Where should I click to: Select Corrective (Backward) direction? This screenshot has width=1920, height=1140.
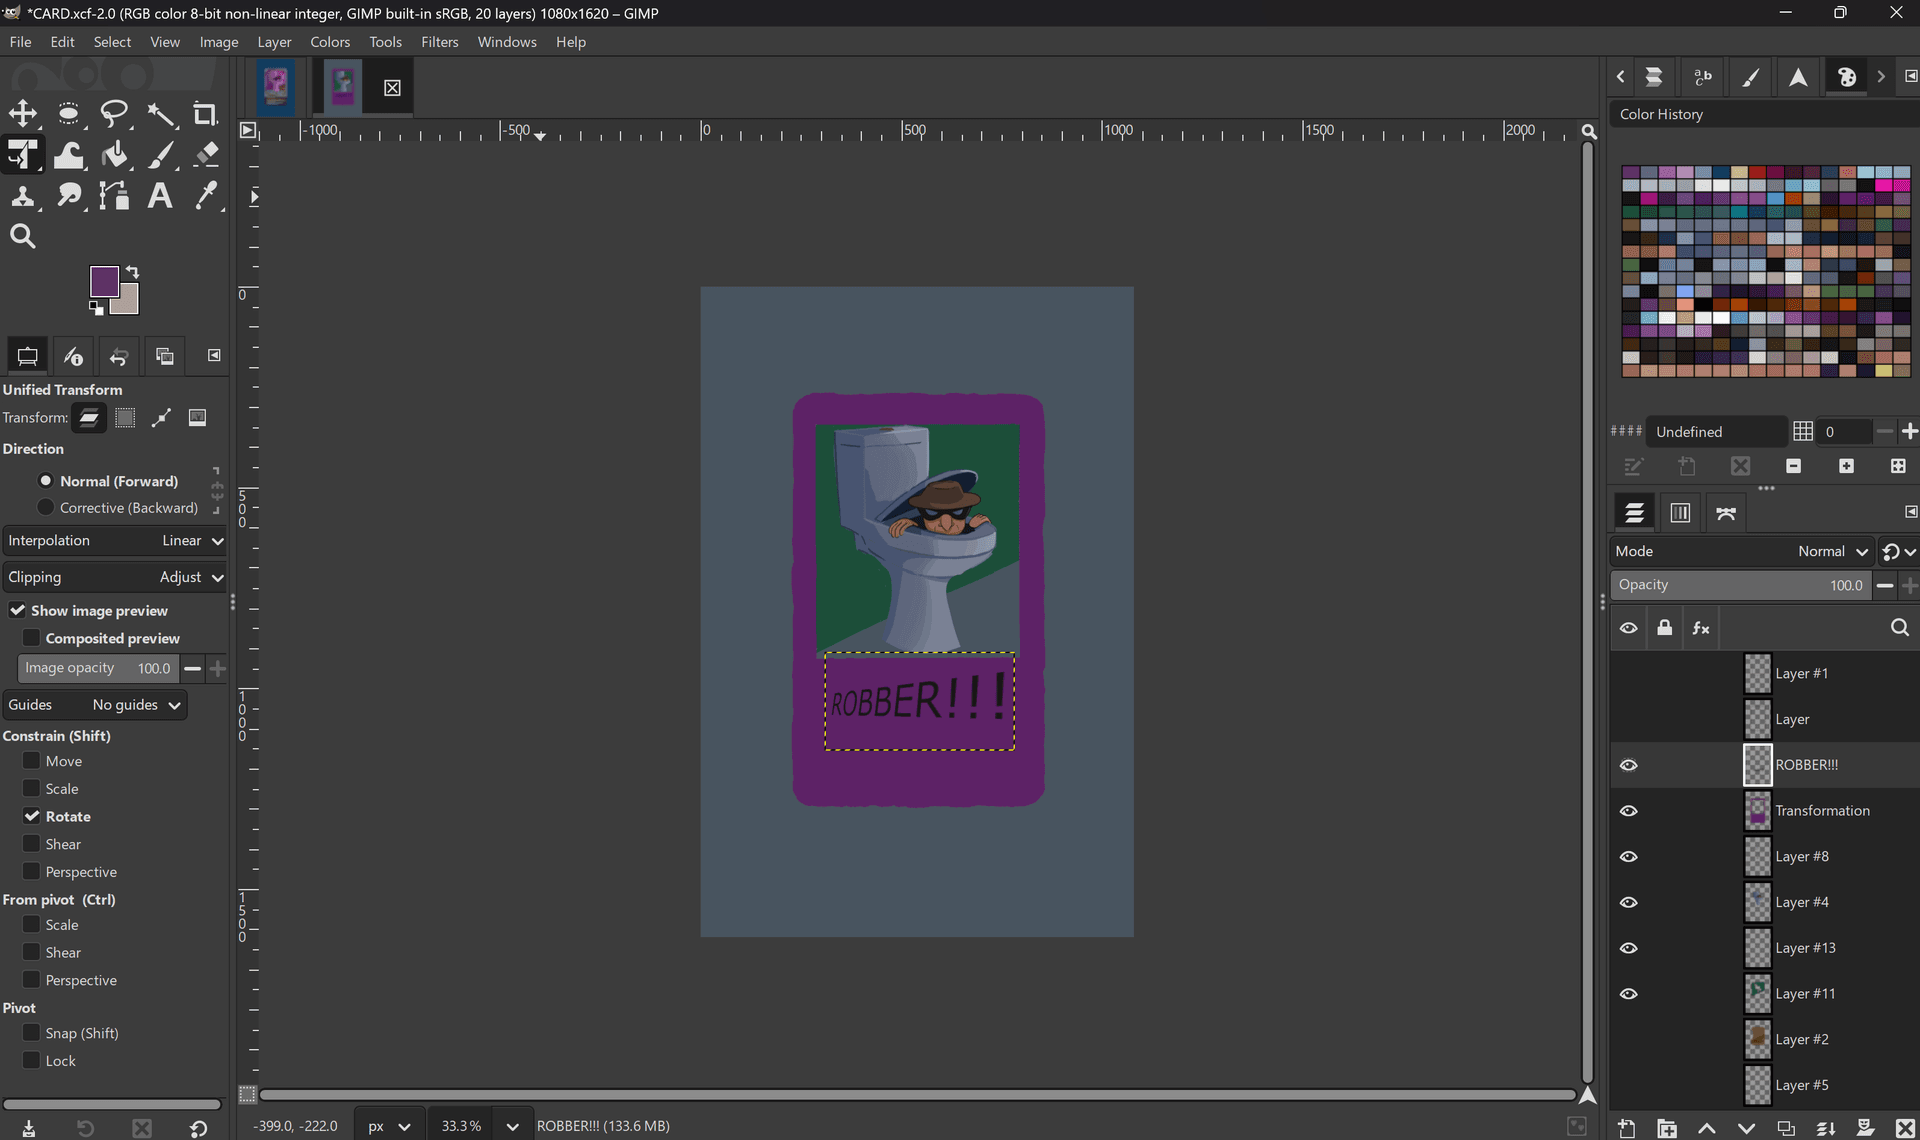click(x=46, y=508)
